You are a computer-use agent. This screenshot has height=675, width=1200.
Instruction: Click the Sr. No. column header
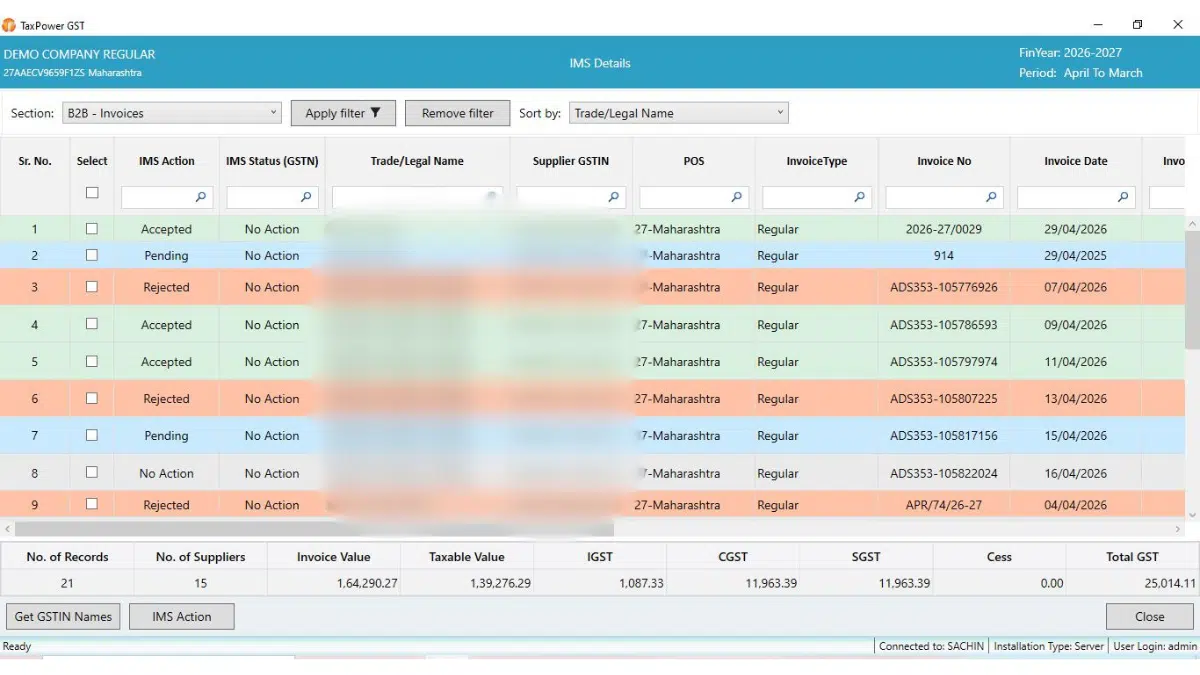35,161
